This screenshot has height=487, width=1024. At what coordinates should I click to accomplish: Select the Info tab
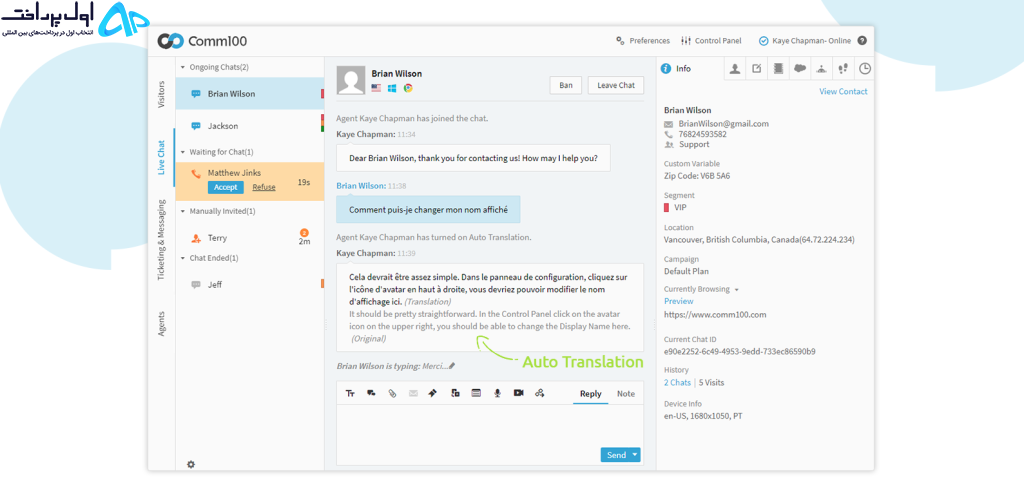coord(676,69)
